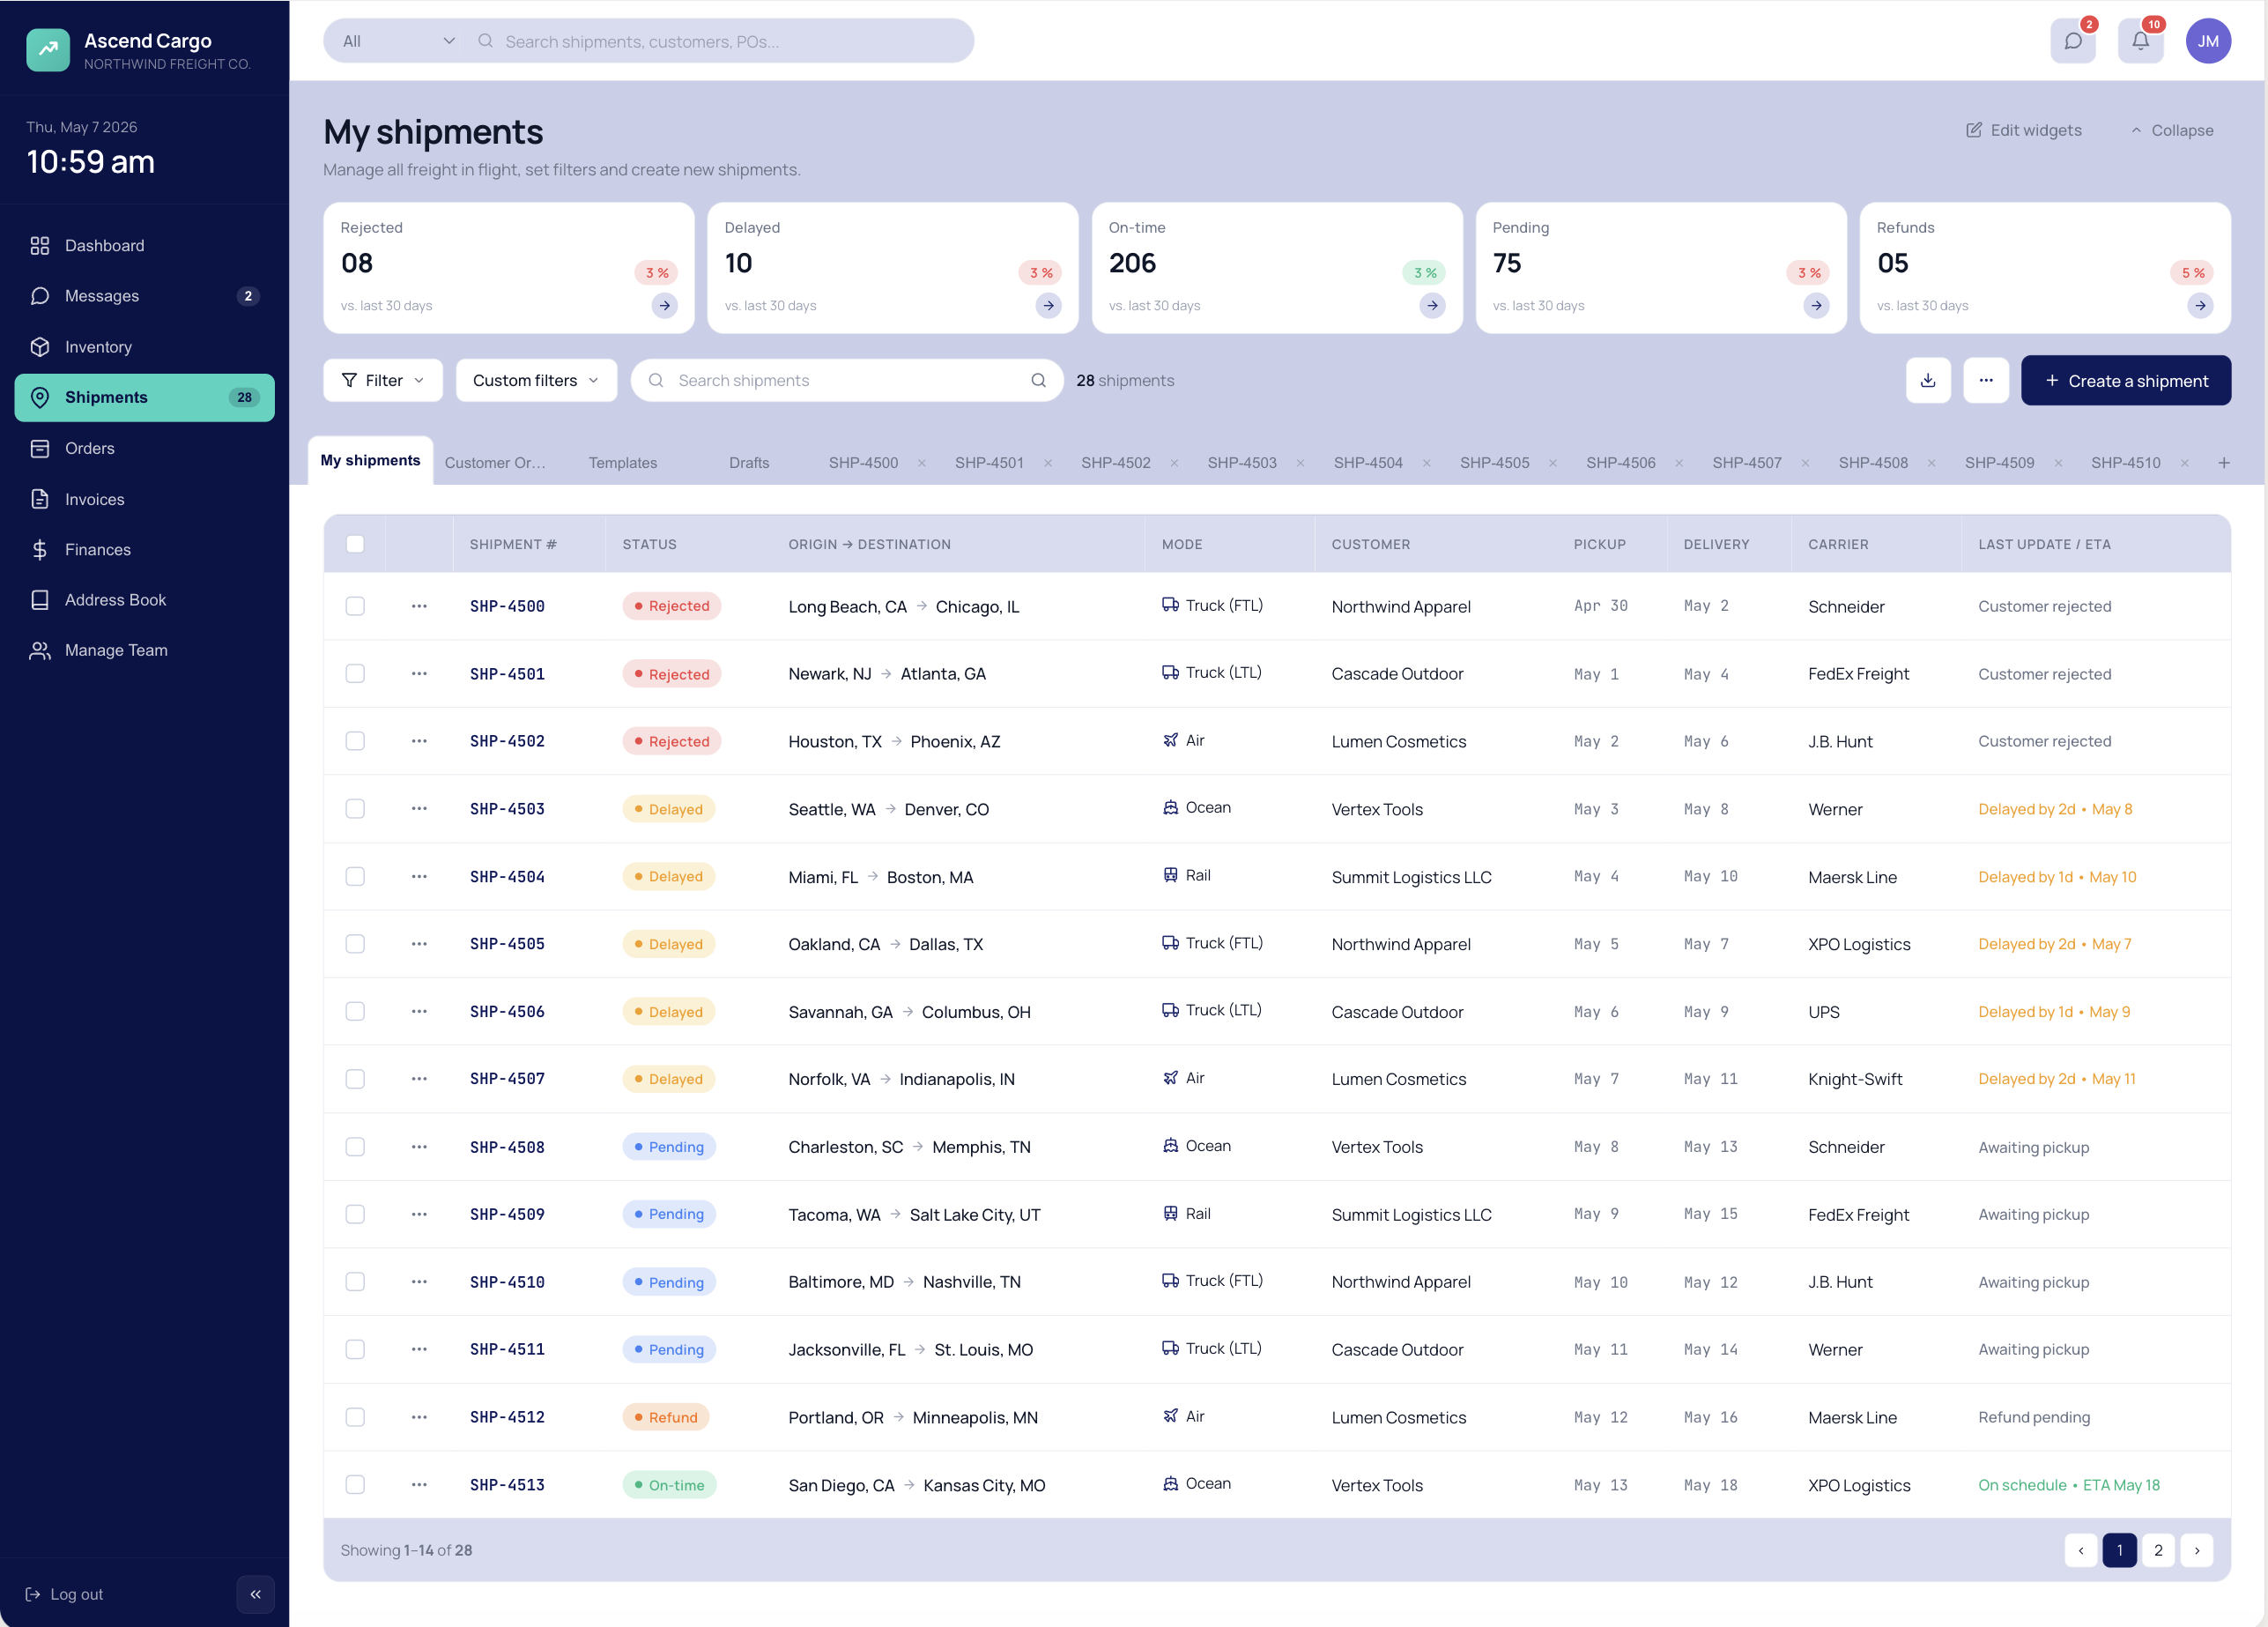Open row actions menu for SHP-4500
This screenshot has height=1627, width=2268.
tap(419, 606)
